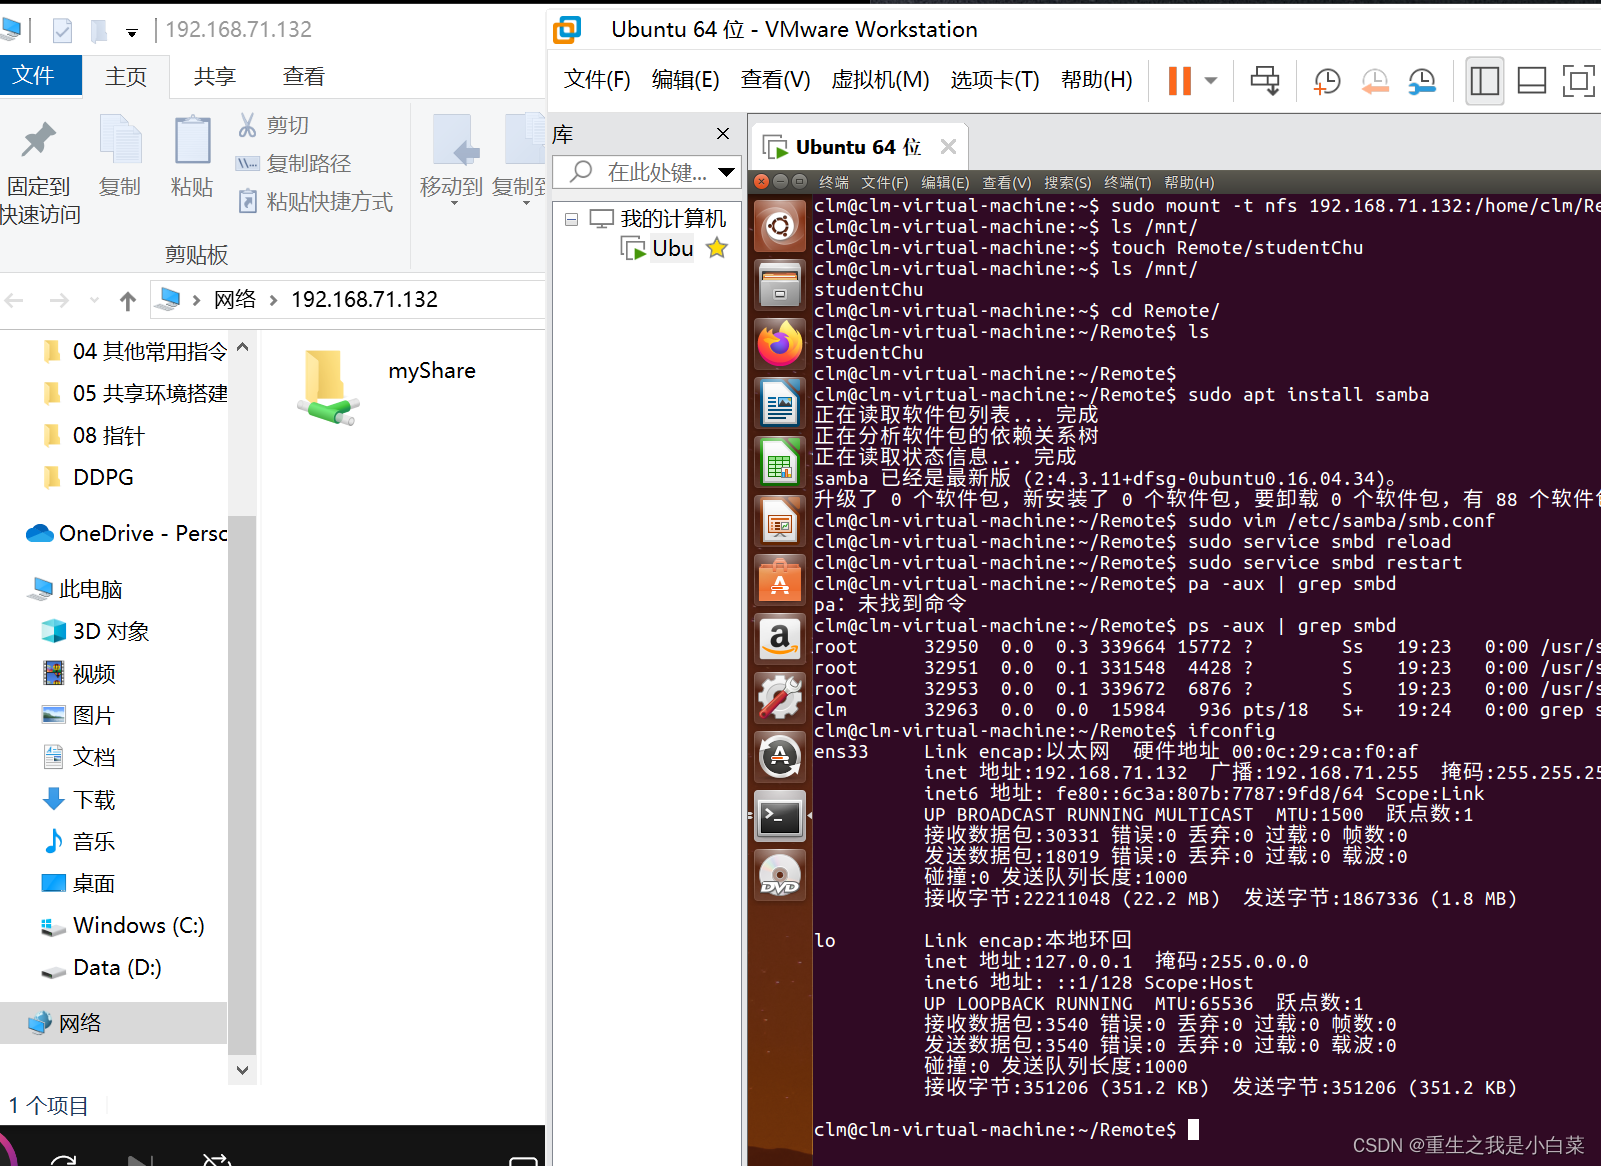Open Ubuntu Software Center from the dock

779,580
